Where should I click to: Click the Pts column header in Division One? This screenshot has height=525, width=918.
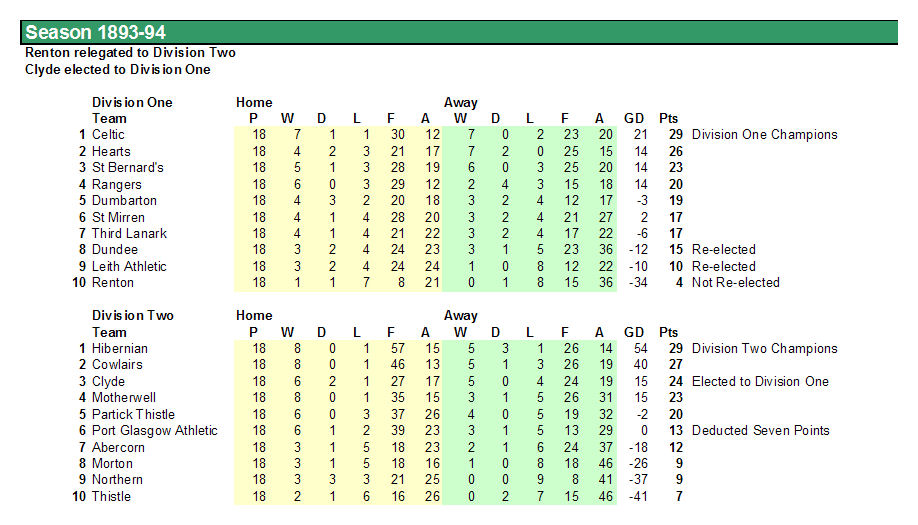tap(669, 118)
